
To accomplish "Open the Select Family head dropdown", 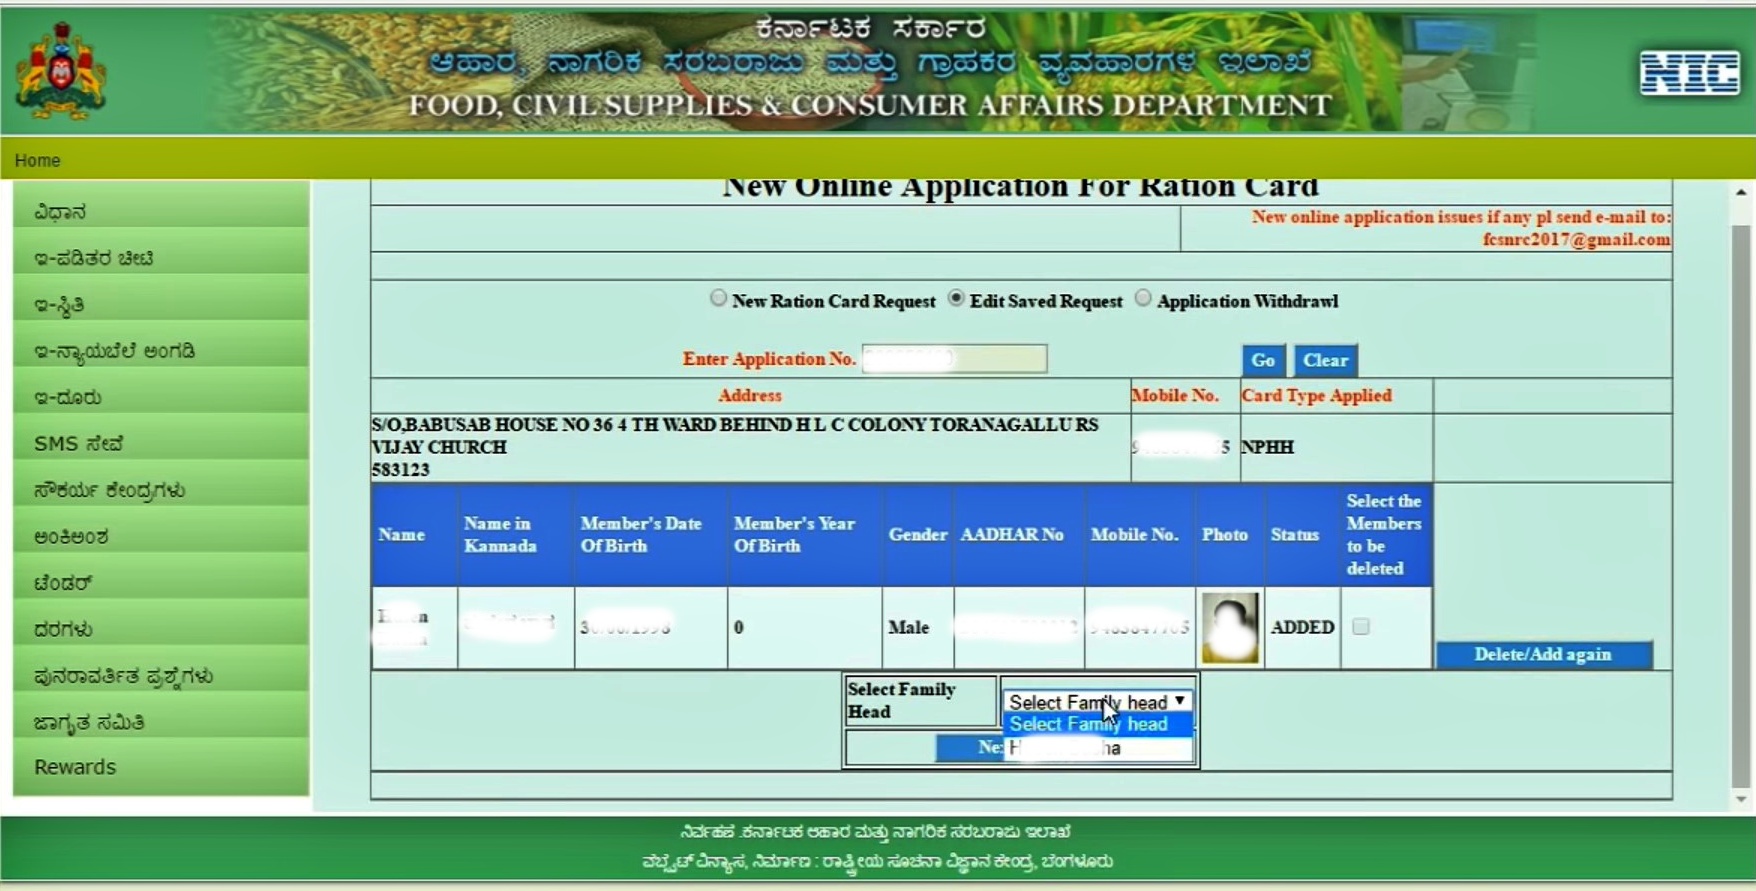I will tap(1097, 702).
